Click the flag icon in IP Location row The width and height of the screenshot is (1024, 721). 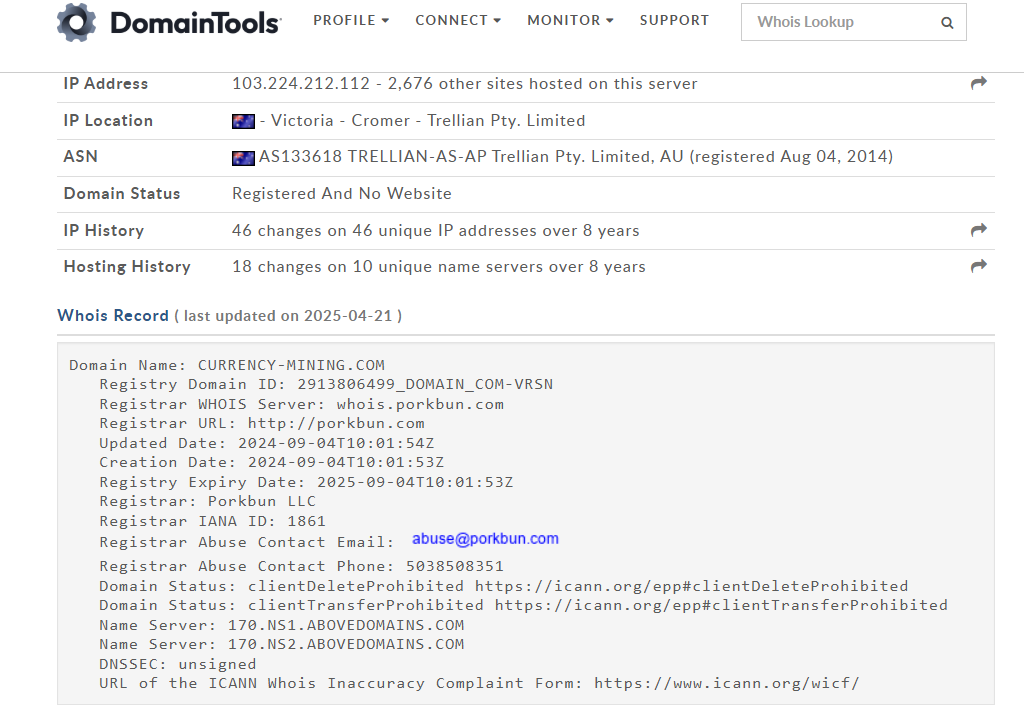pyautogui.click(x=243, y=121)
